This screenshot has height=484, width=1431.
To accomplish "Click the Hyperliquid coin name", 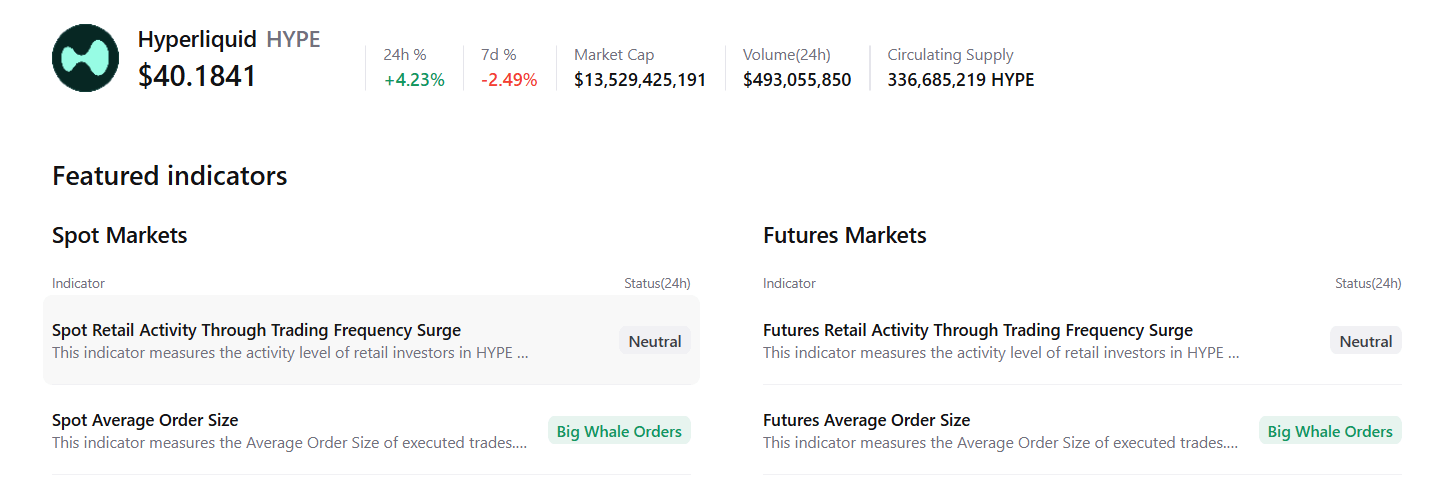I will (197, 39).
